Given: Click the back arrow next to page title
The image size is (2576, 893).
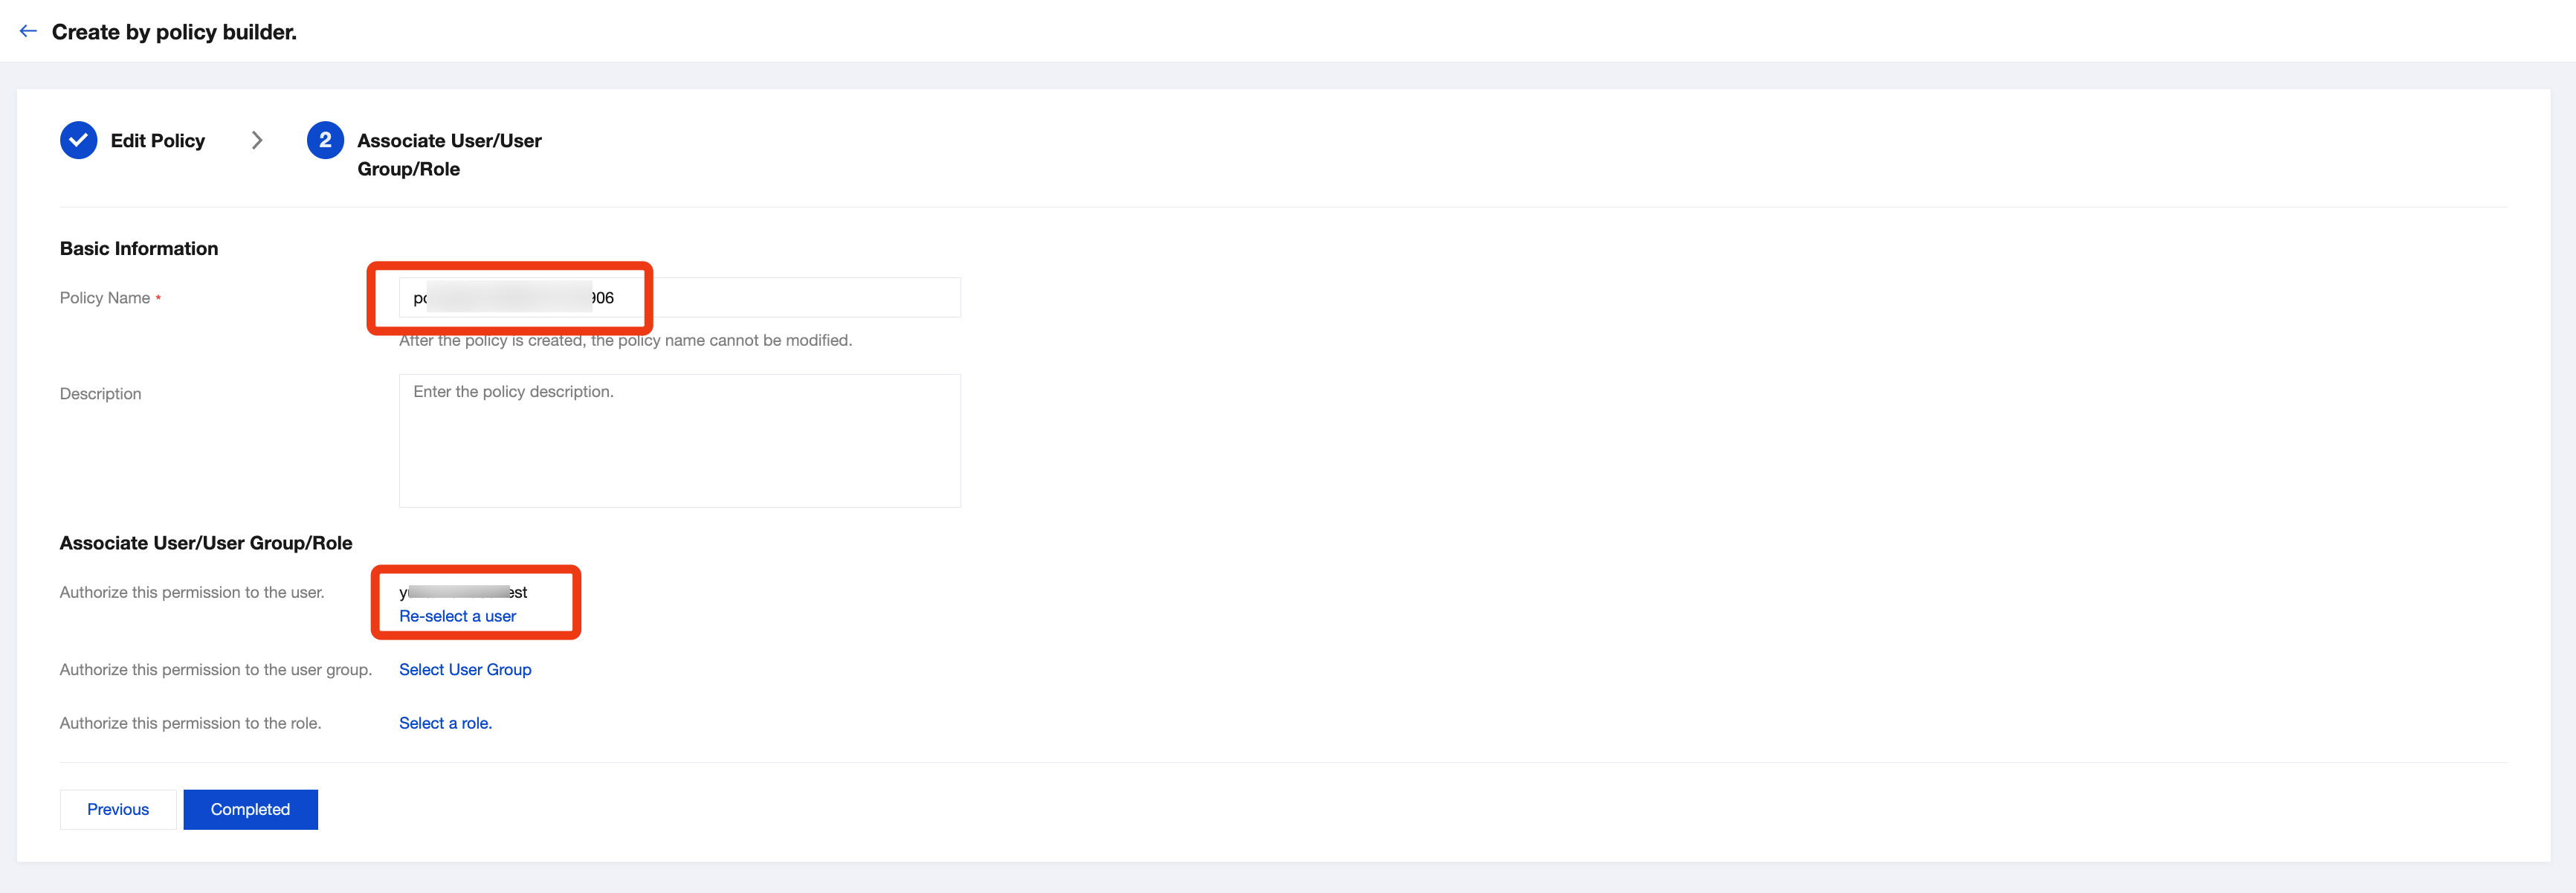Looking at the screenshot, I should pyautogui.click(x=28, y=32).
